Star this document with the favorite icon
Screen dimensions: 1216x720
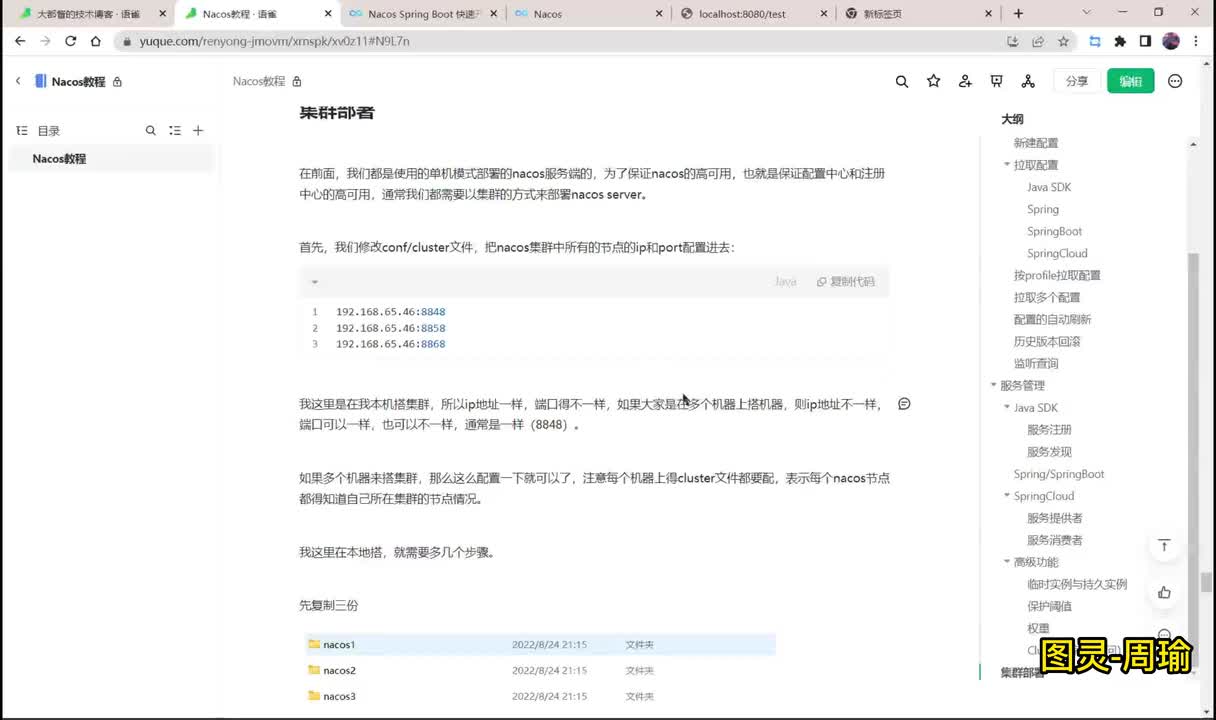pos(934,81)
